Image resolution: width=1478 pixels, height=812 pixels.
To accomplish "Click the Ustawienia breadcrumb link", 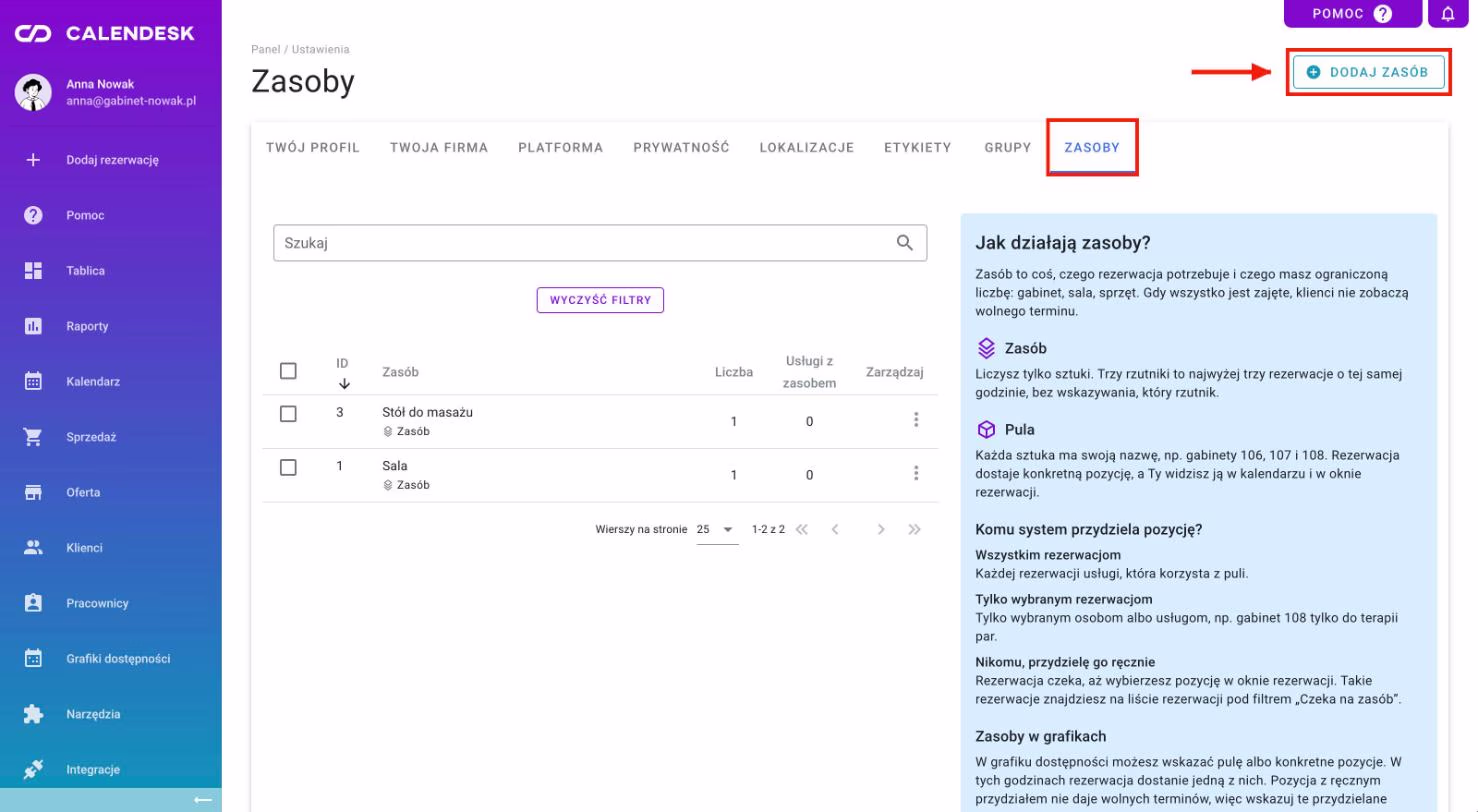I will pyautogui.click(x=321, y=49).
